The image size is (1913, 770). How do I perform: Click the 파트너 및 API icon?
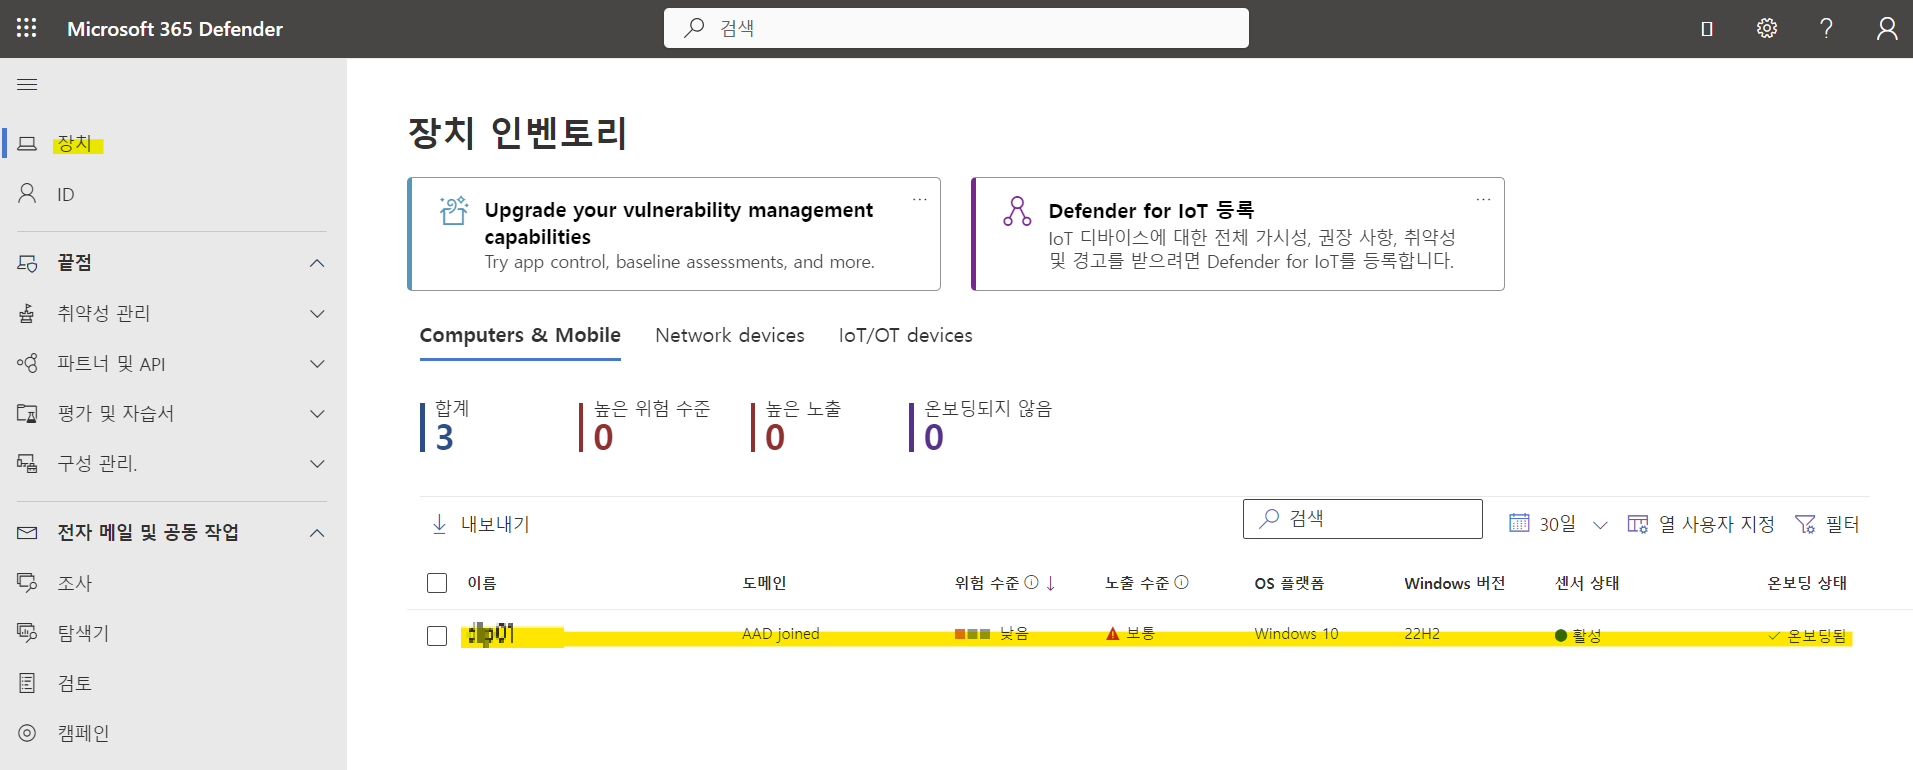pos(27,363)
